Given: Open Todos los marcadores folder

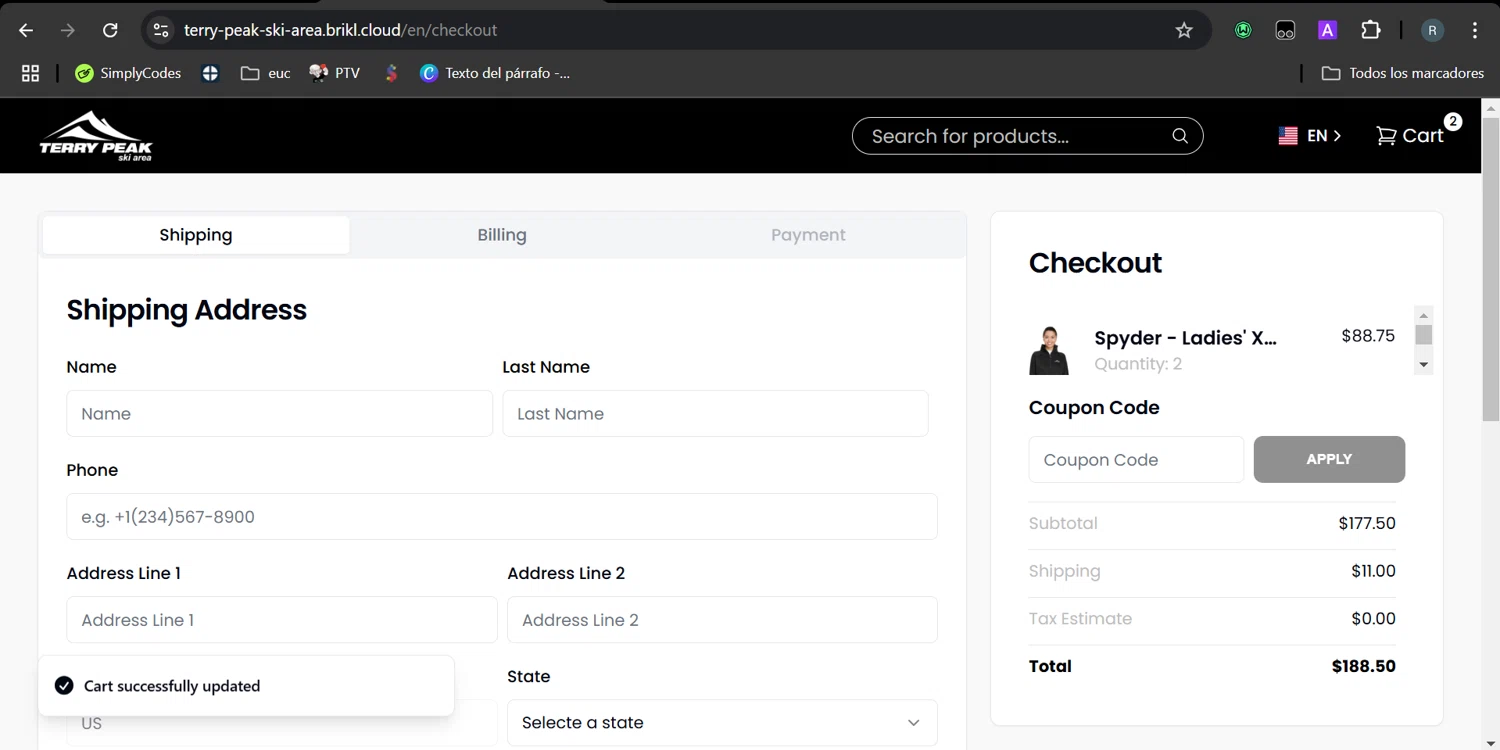Looking at the screenshot, I should (1402, 73).
